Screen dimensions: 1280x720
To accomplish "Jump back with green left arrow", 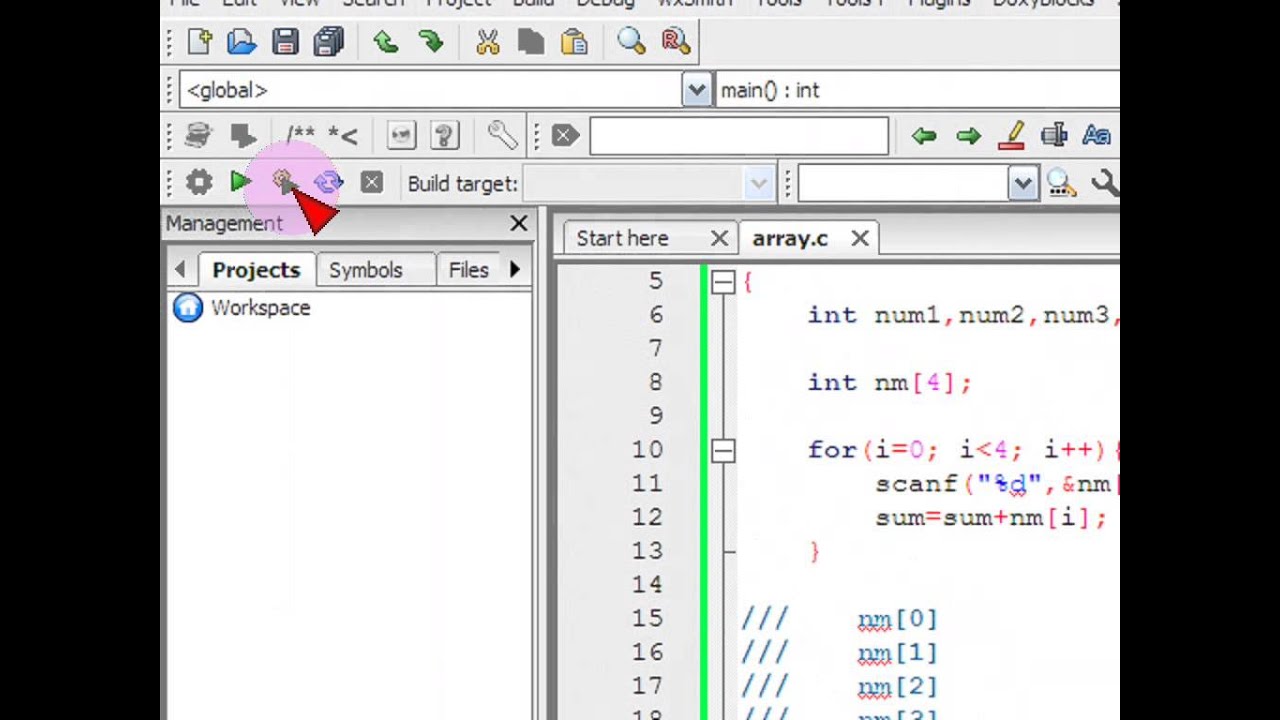I will point(924,135).
